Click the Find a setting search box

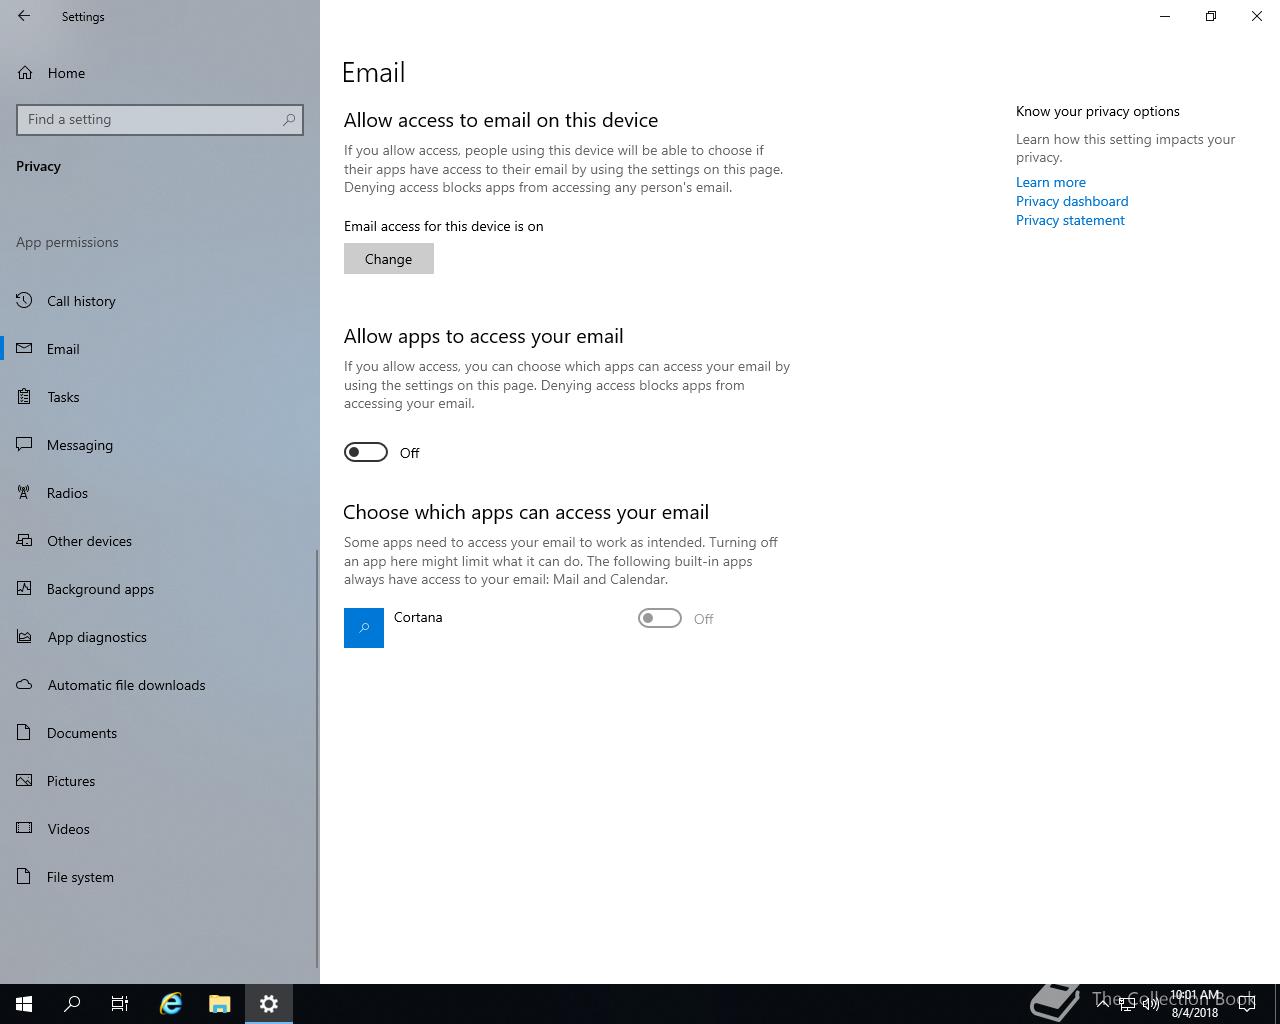160,119
